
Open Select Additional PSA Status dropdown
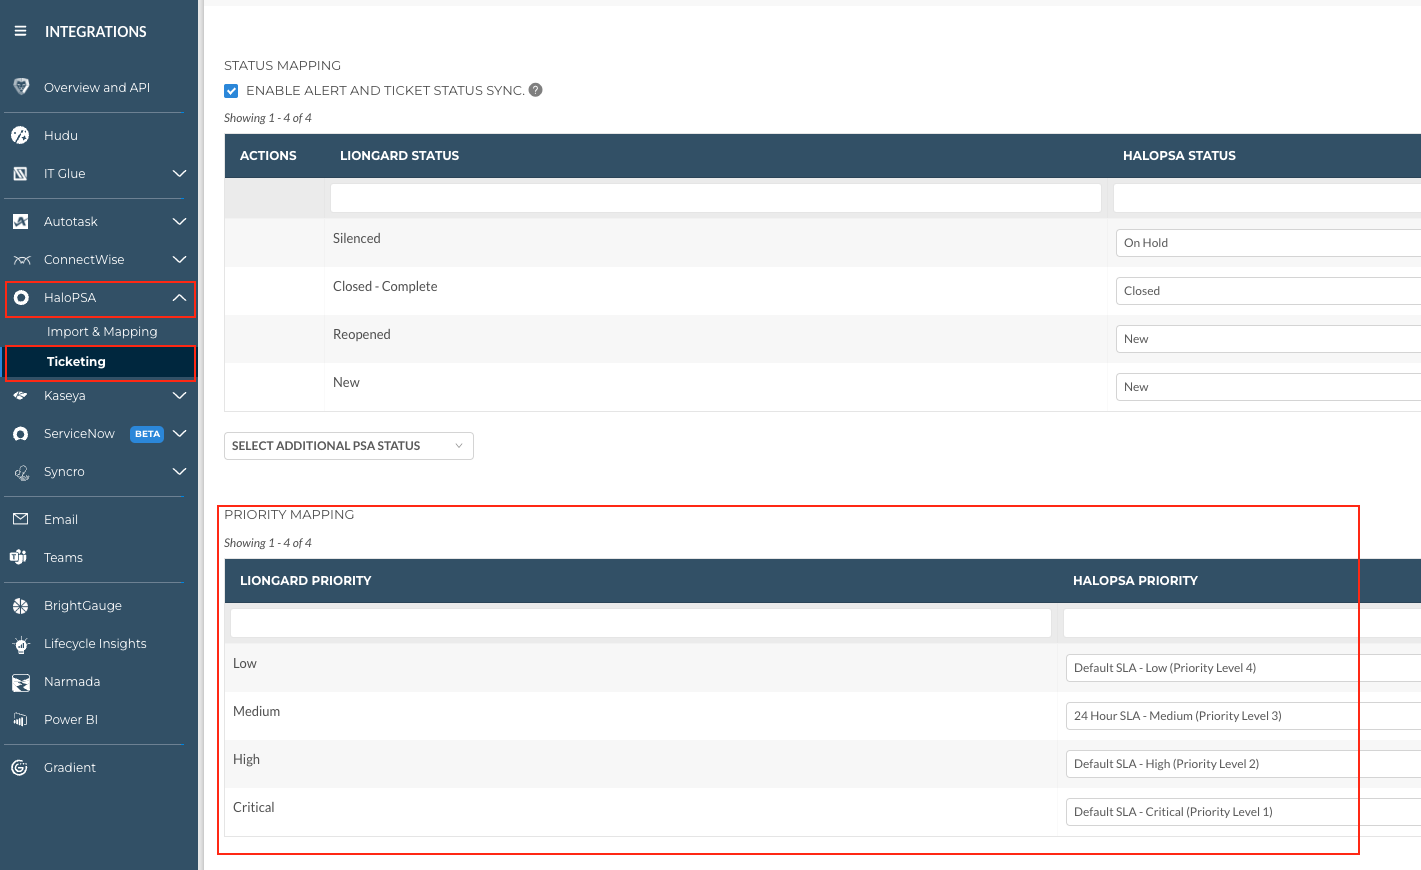(349, 446)
